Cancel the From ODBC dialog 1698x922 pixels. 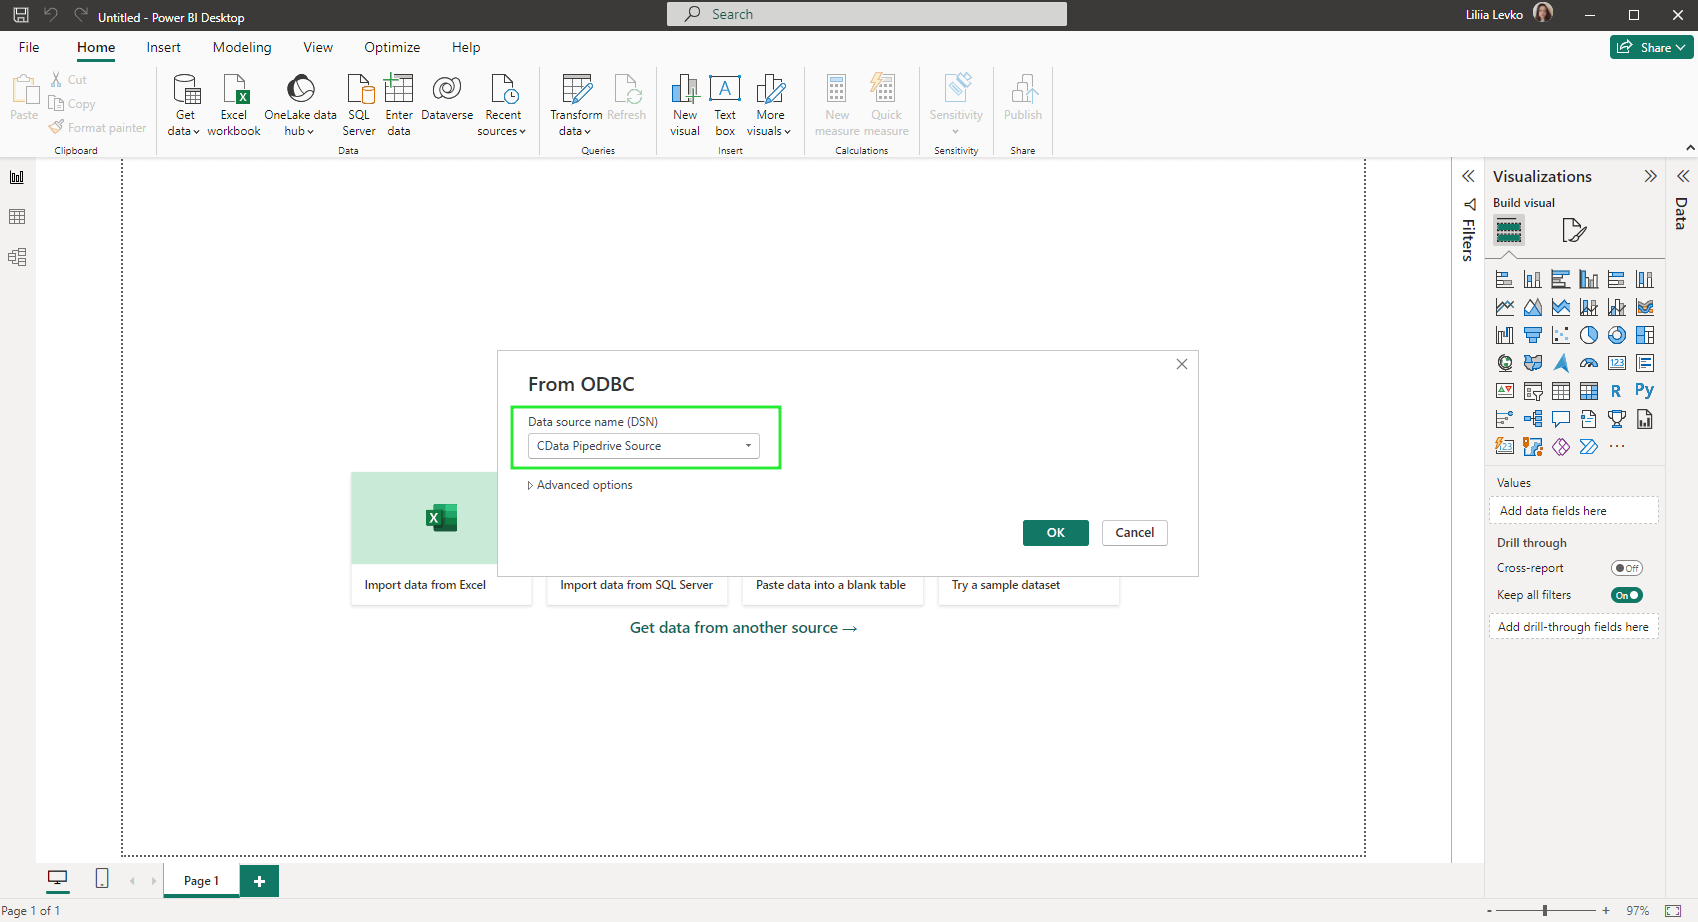1135,533
